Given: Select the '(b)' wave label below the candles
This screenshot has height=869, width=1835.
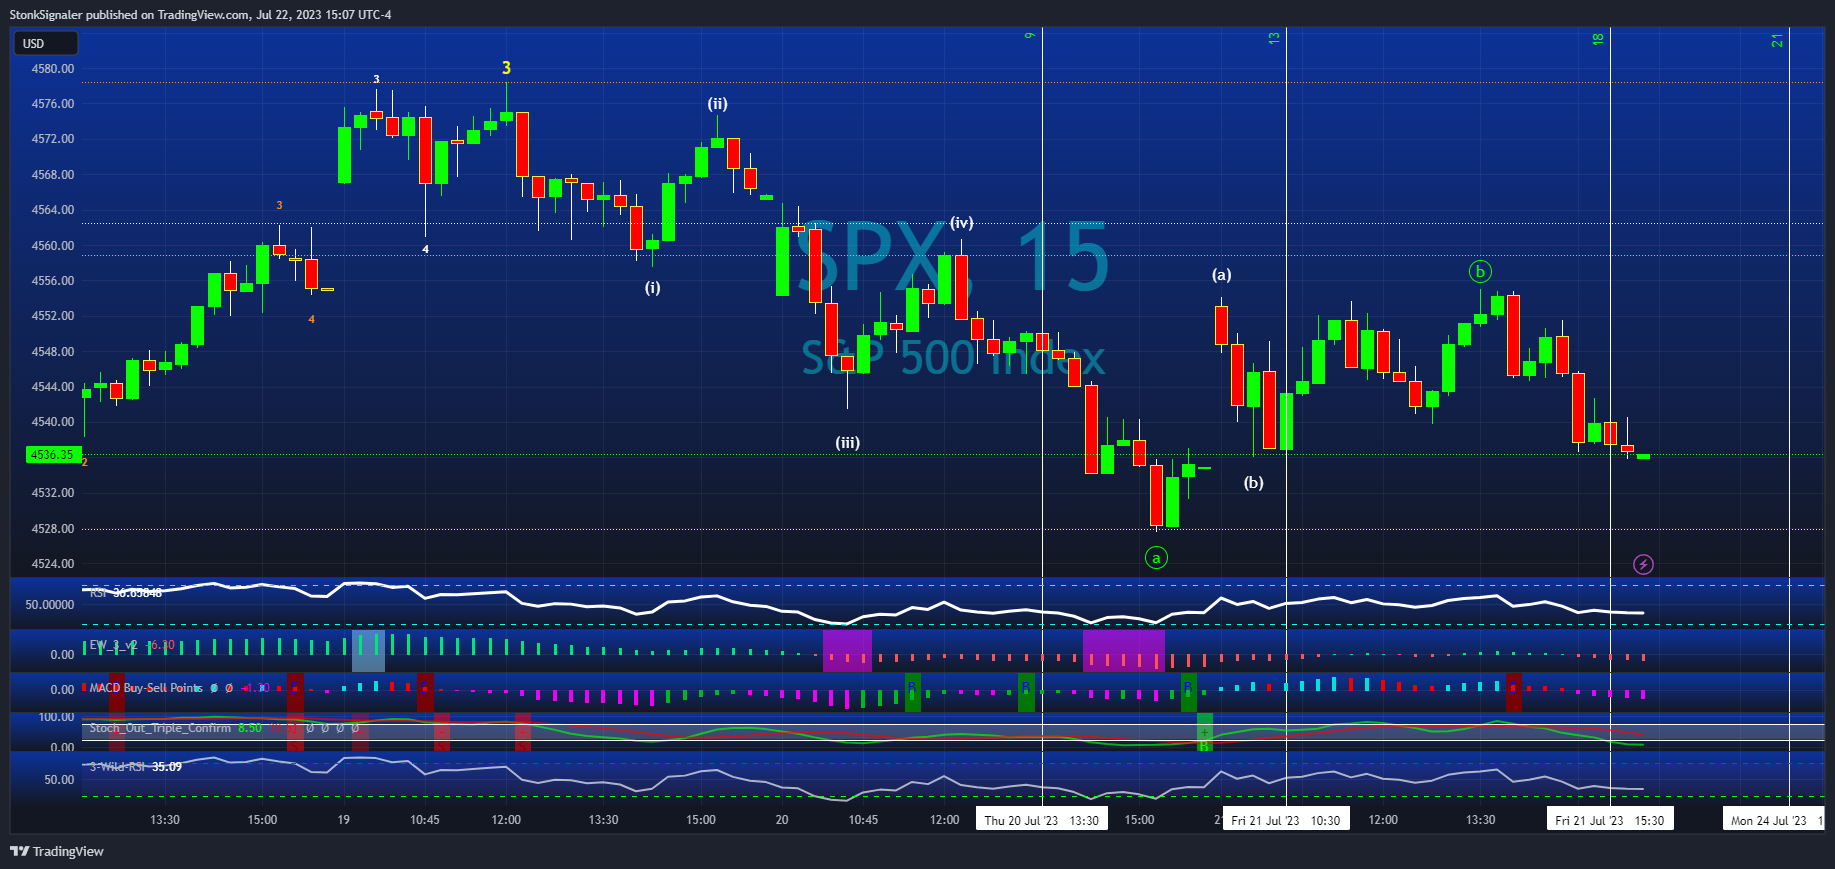Looking at the screenshot, I should coord(1253,483).
